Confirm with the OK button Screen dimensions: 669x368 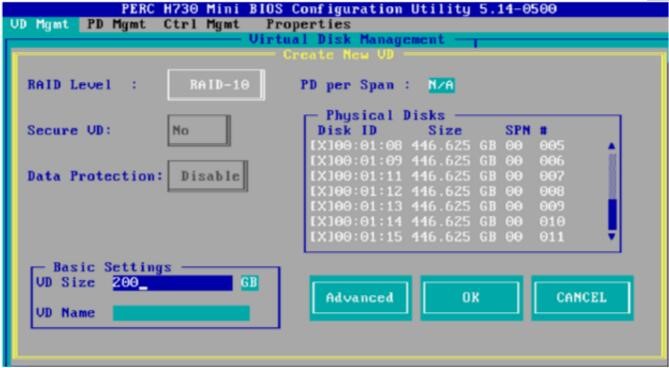point(471,298)
